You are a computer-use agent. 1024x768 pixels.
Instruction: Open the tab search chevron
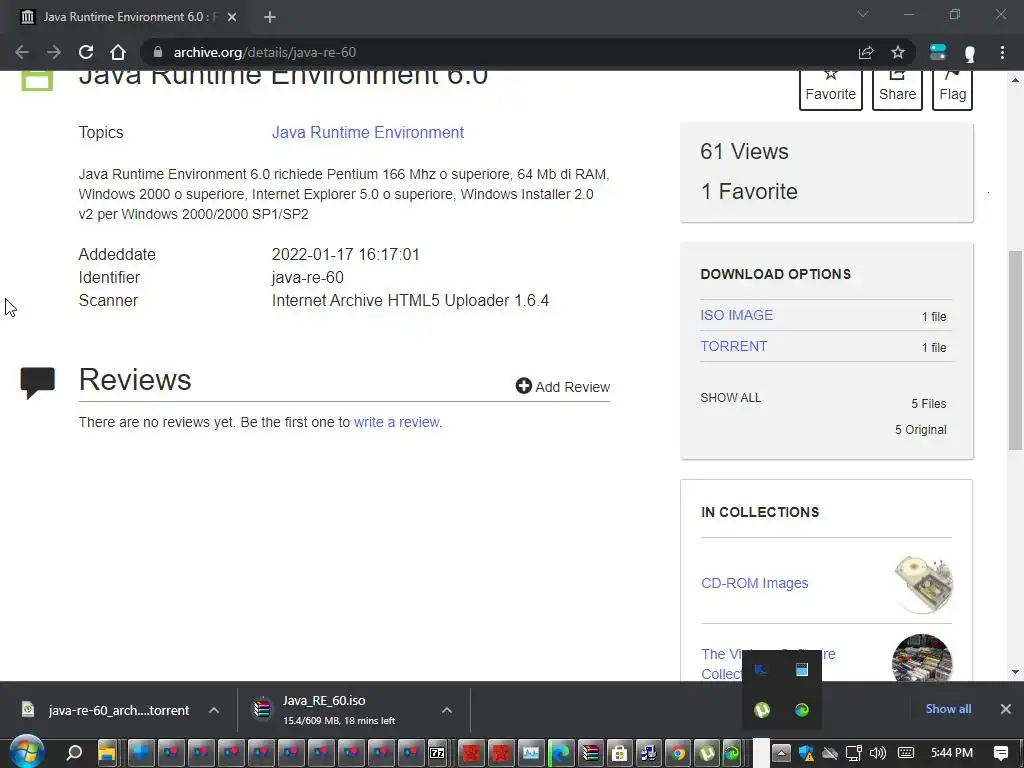(x=863, y=14)
